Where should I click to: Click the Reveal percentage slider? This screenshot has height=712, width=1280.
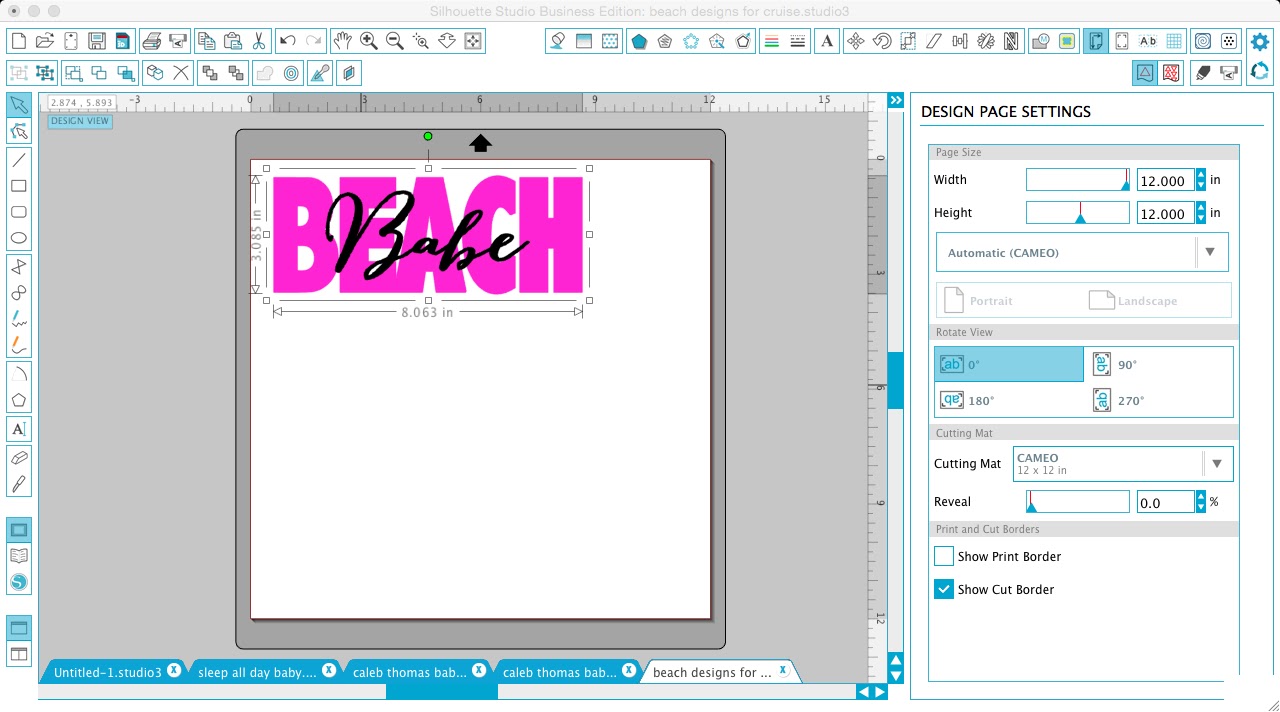pyautogui.click(x=1077, y=501)
